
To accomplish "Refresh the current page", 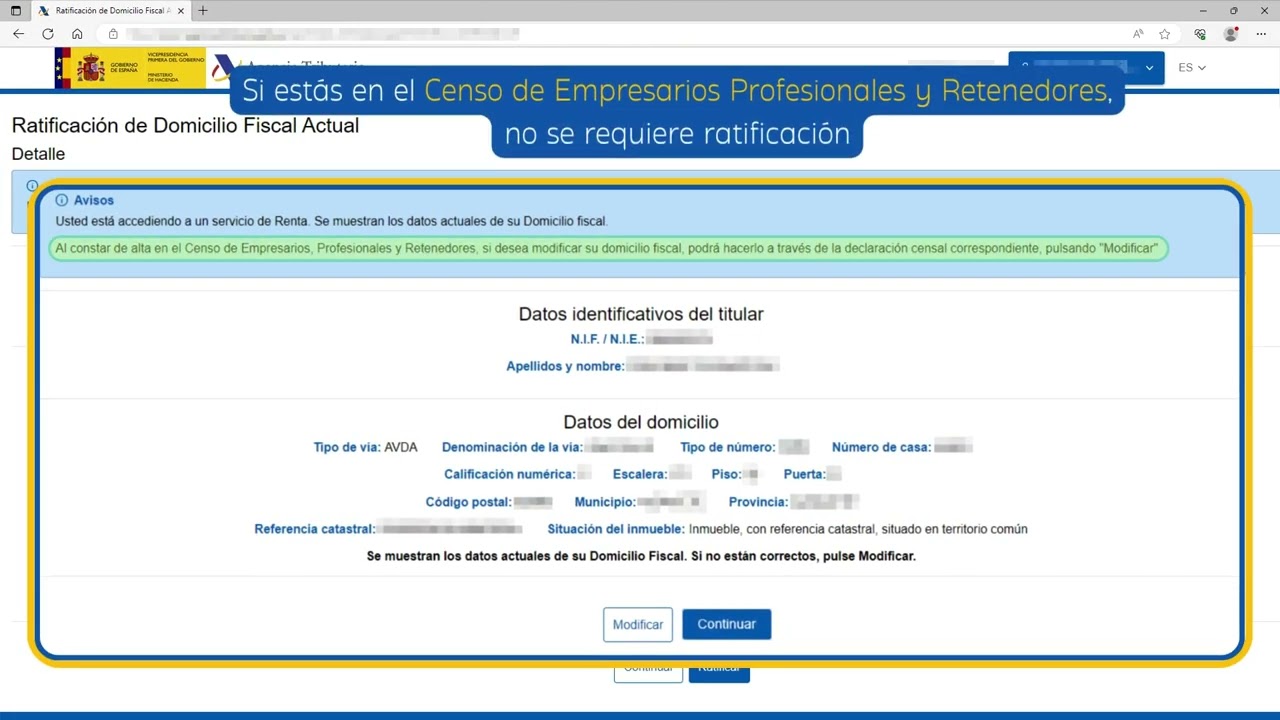I will 47,33.
